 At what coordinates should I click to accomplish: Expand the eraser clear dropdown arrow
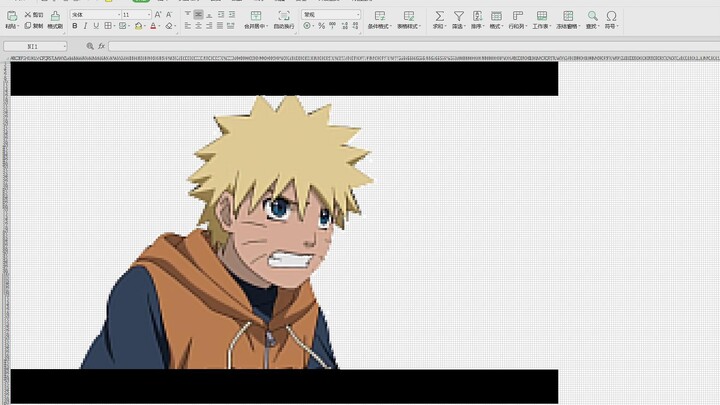click(x=175, y=26)
